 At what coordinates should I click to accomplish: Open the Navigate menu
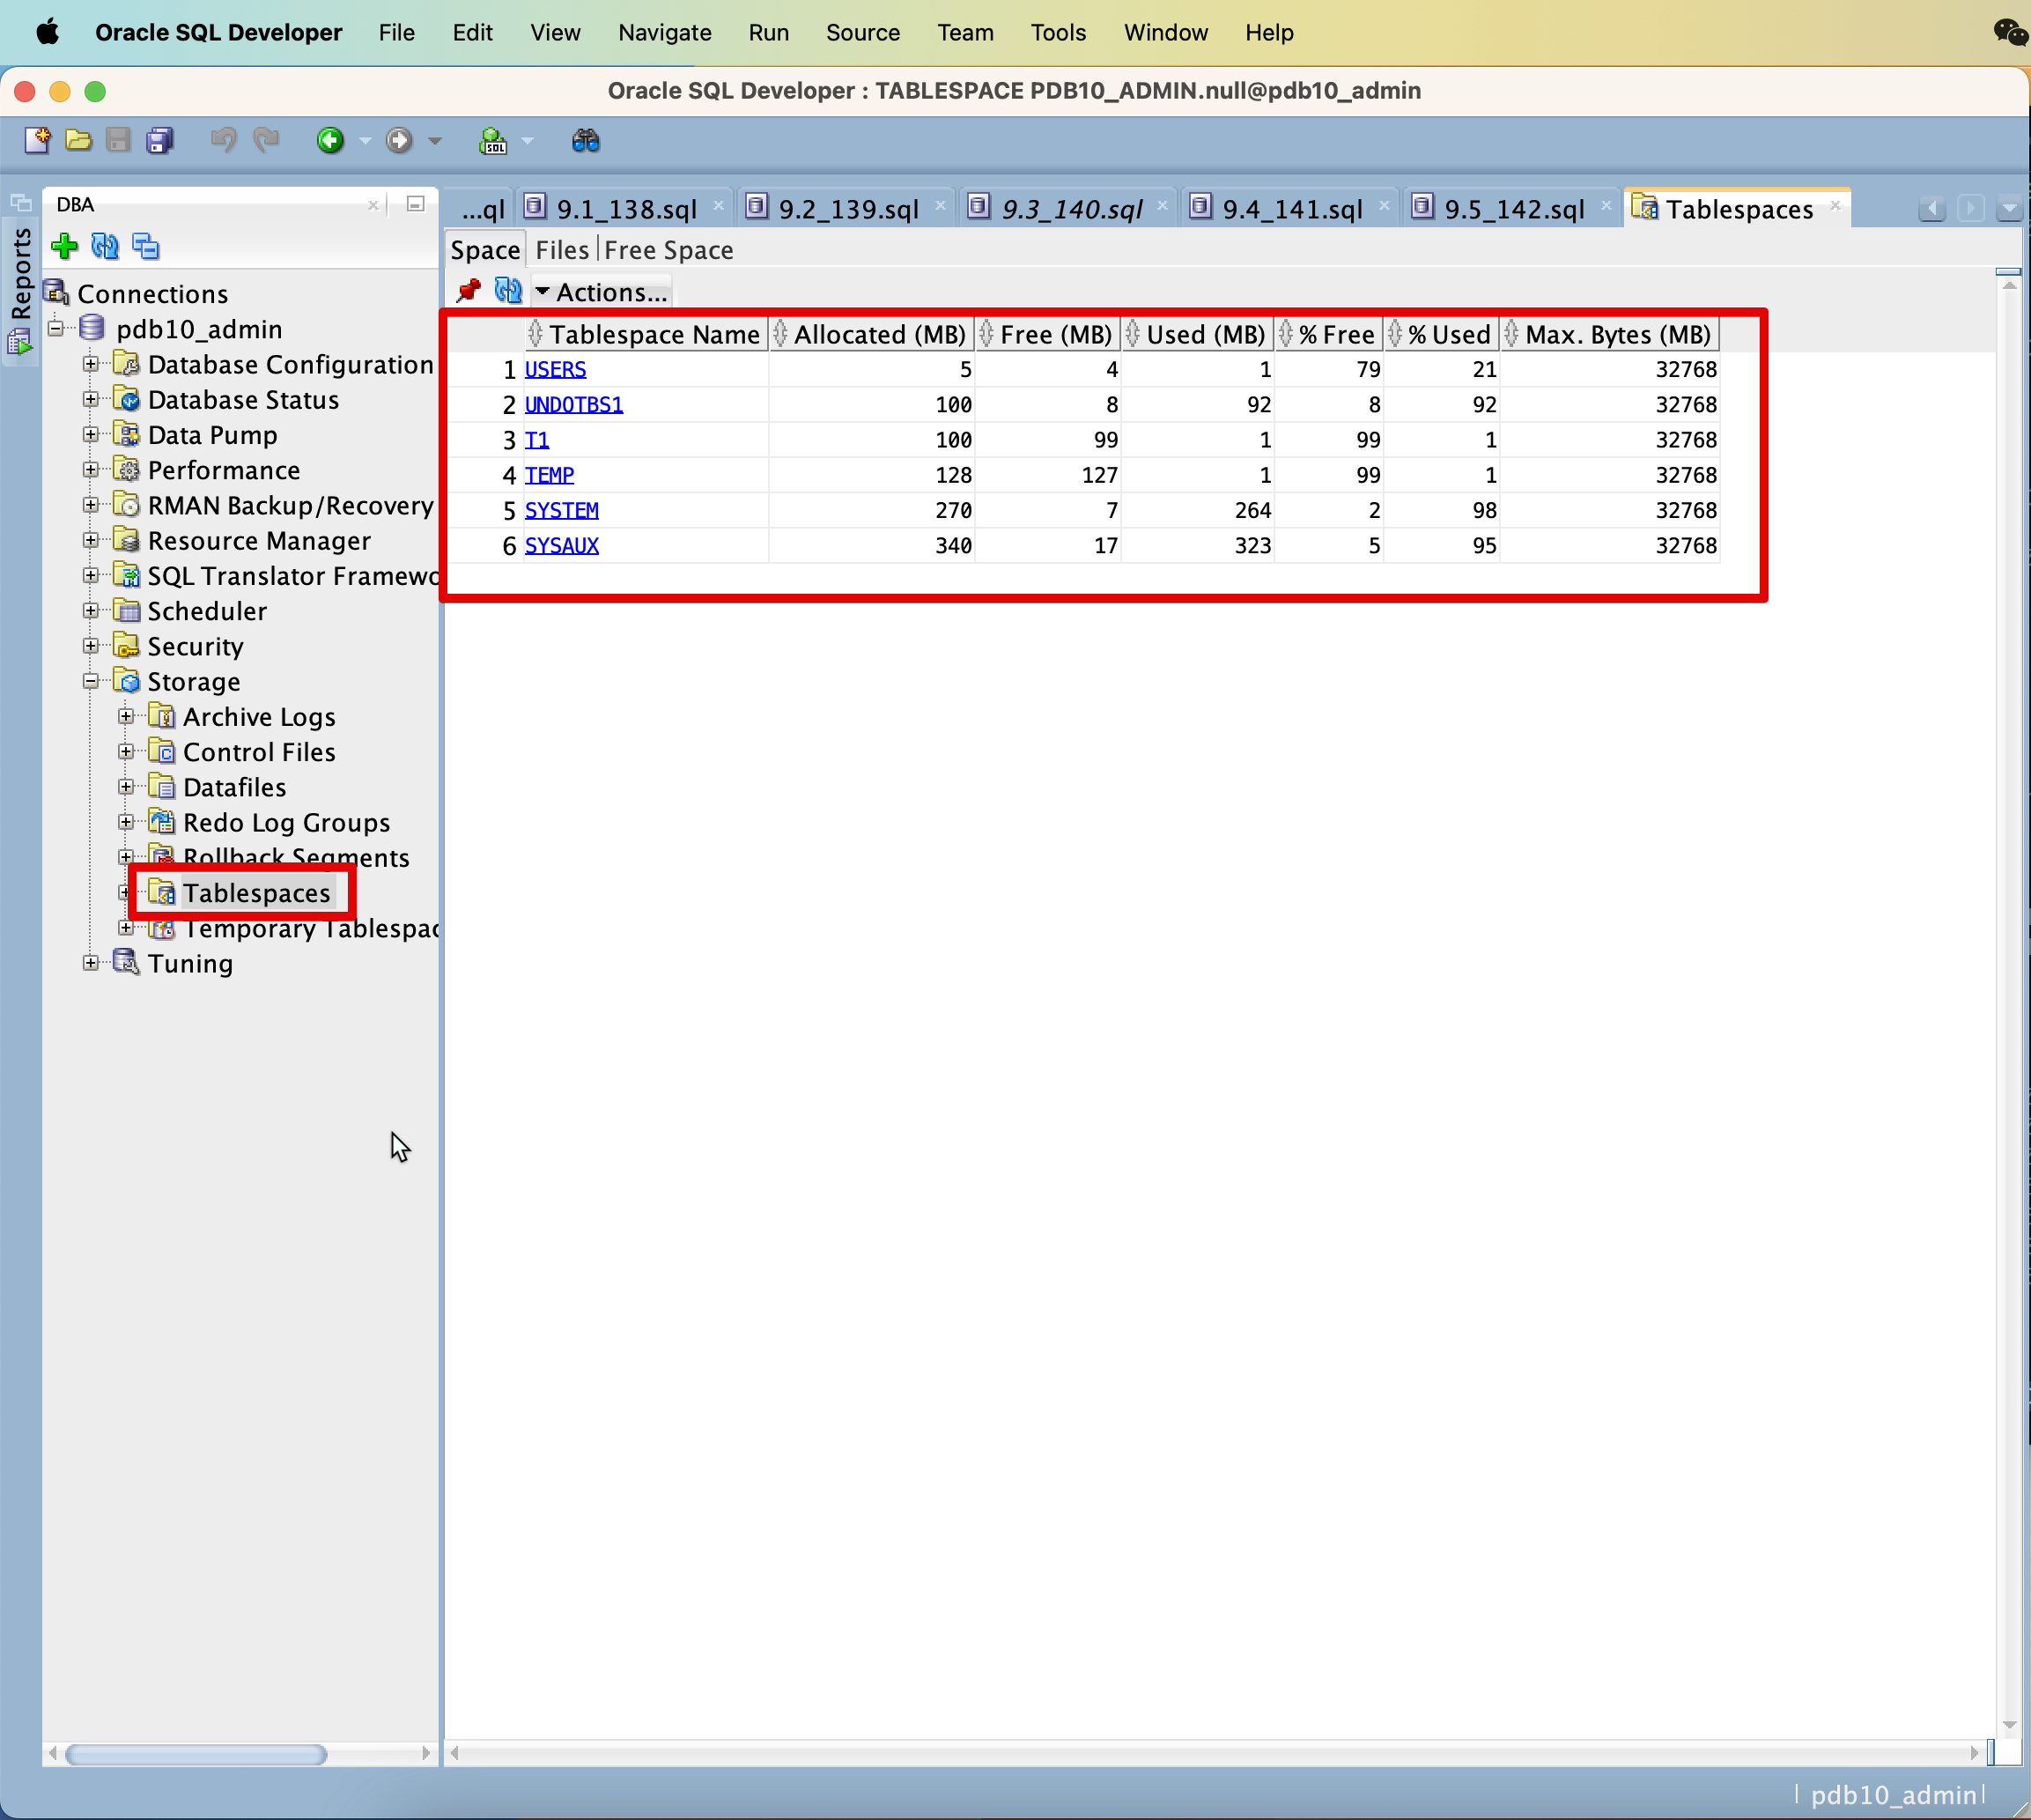coord(664,32)
